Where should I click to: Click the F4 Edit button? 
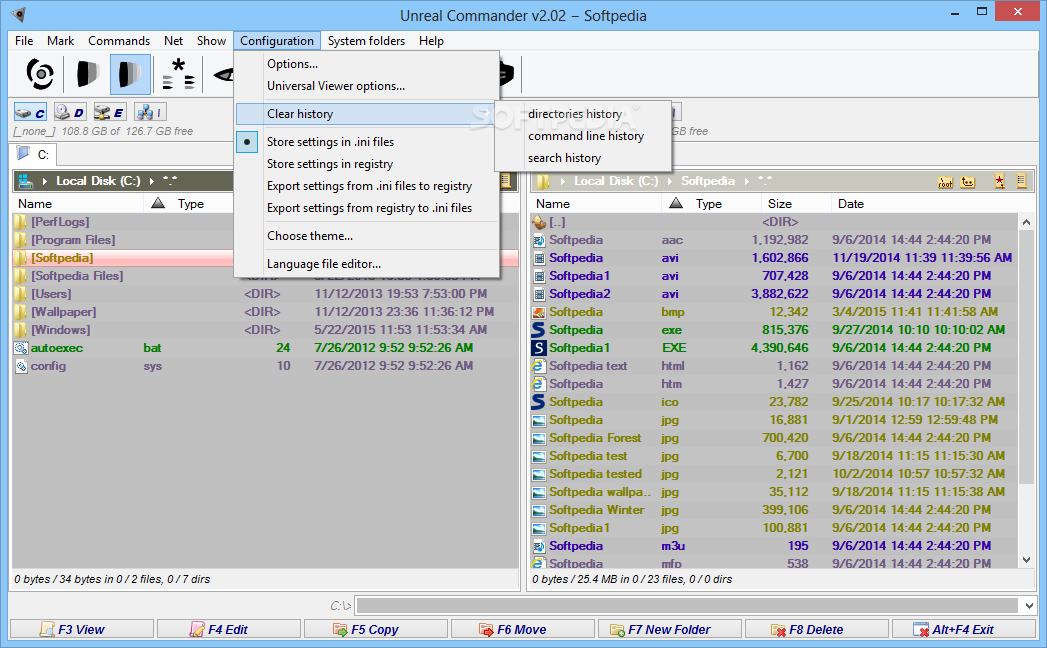coord(228,629)
